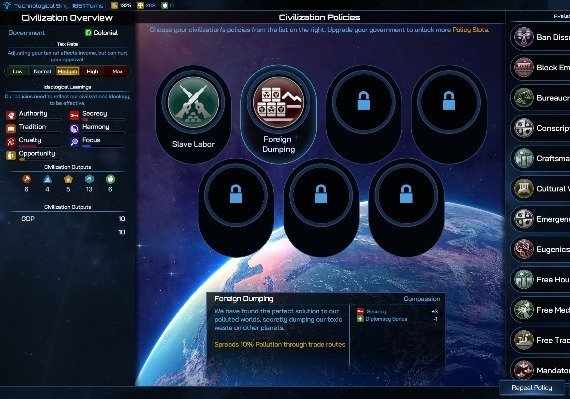Click the Secrecy ideology progress bar
The width and height of the screenshot is (570, 399).
point(103,119)
